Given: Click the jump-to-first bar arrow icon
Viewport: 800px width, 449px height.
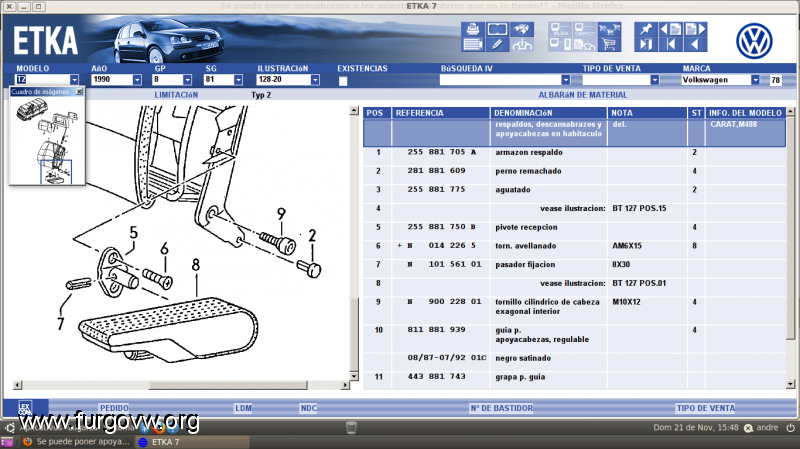Looking at the screenshot, I should (x=670, y=44).
